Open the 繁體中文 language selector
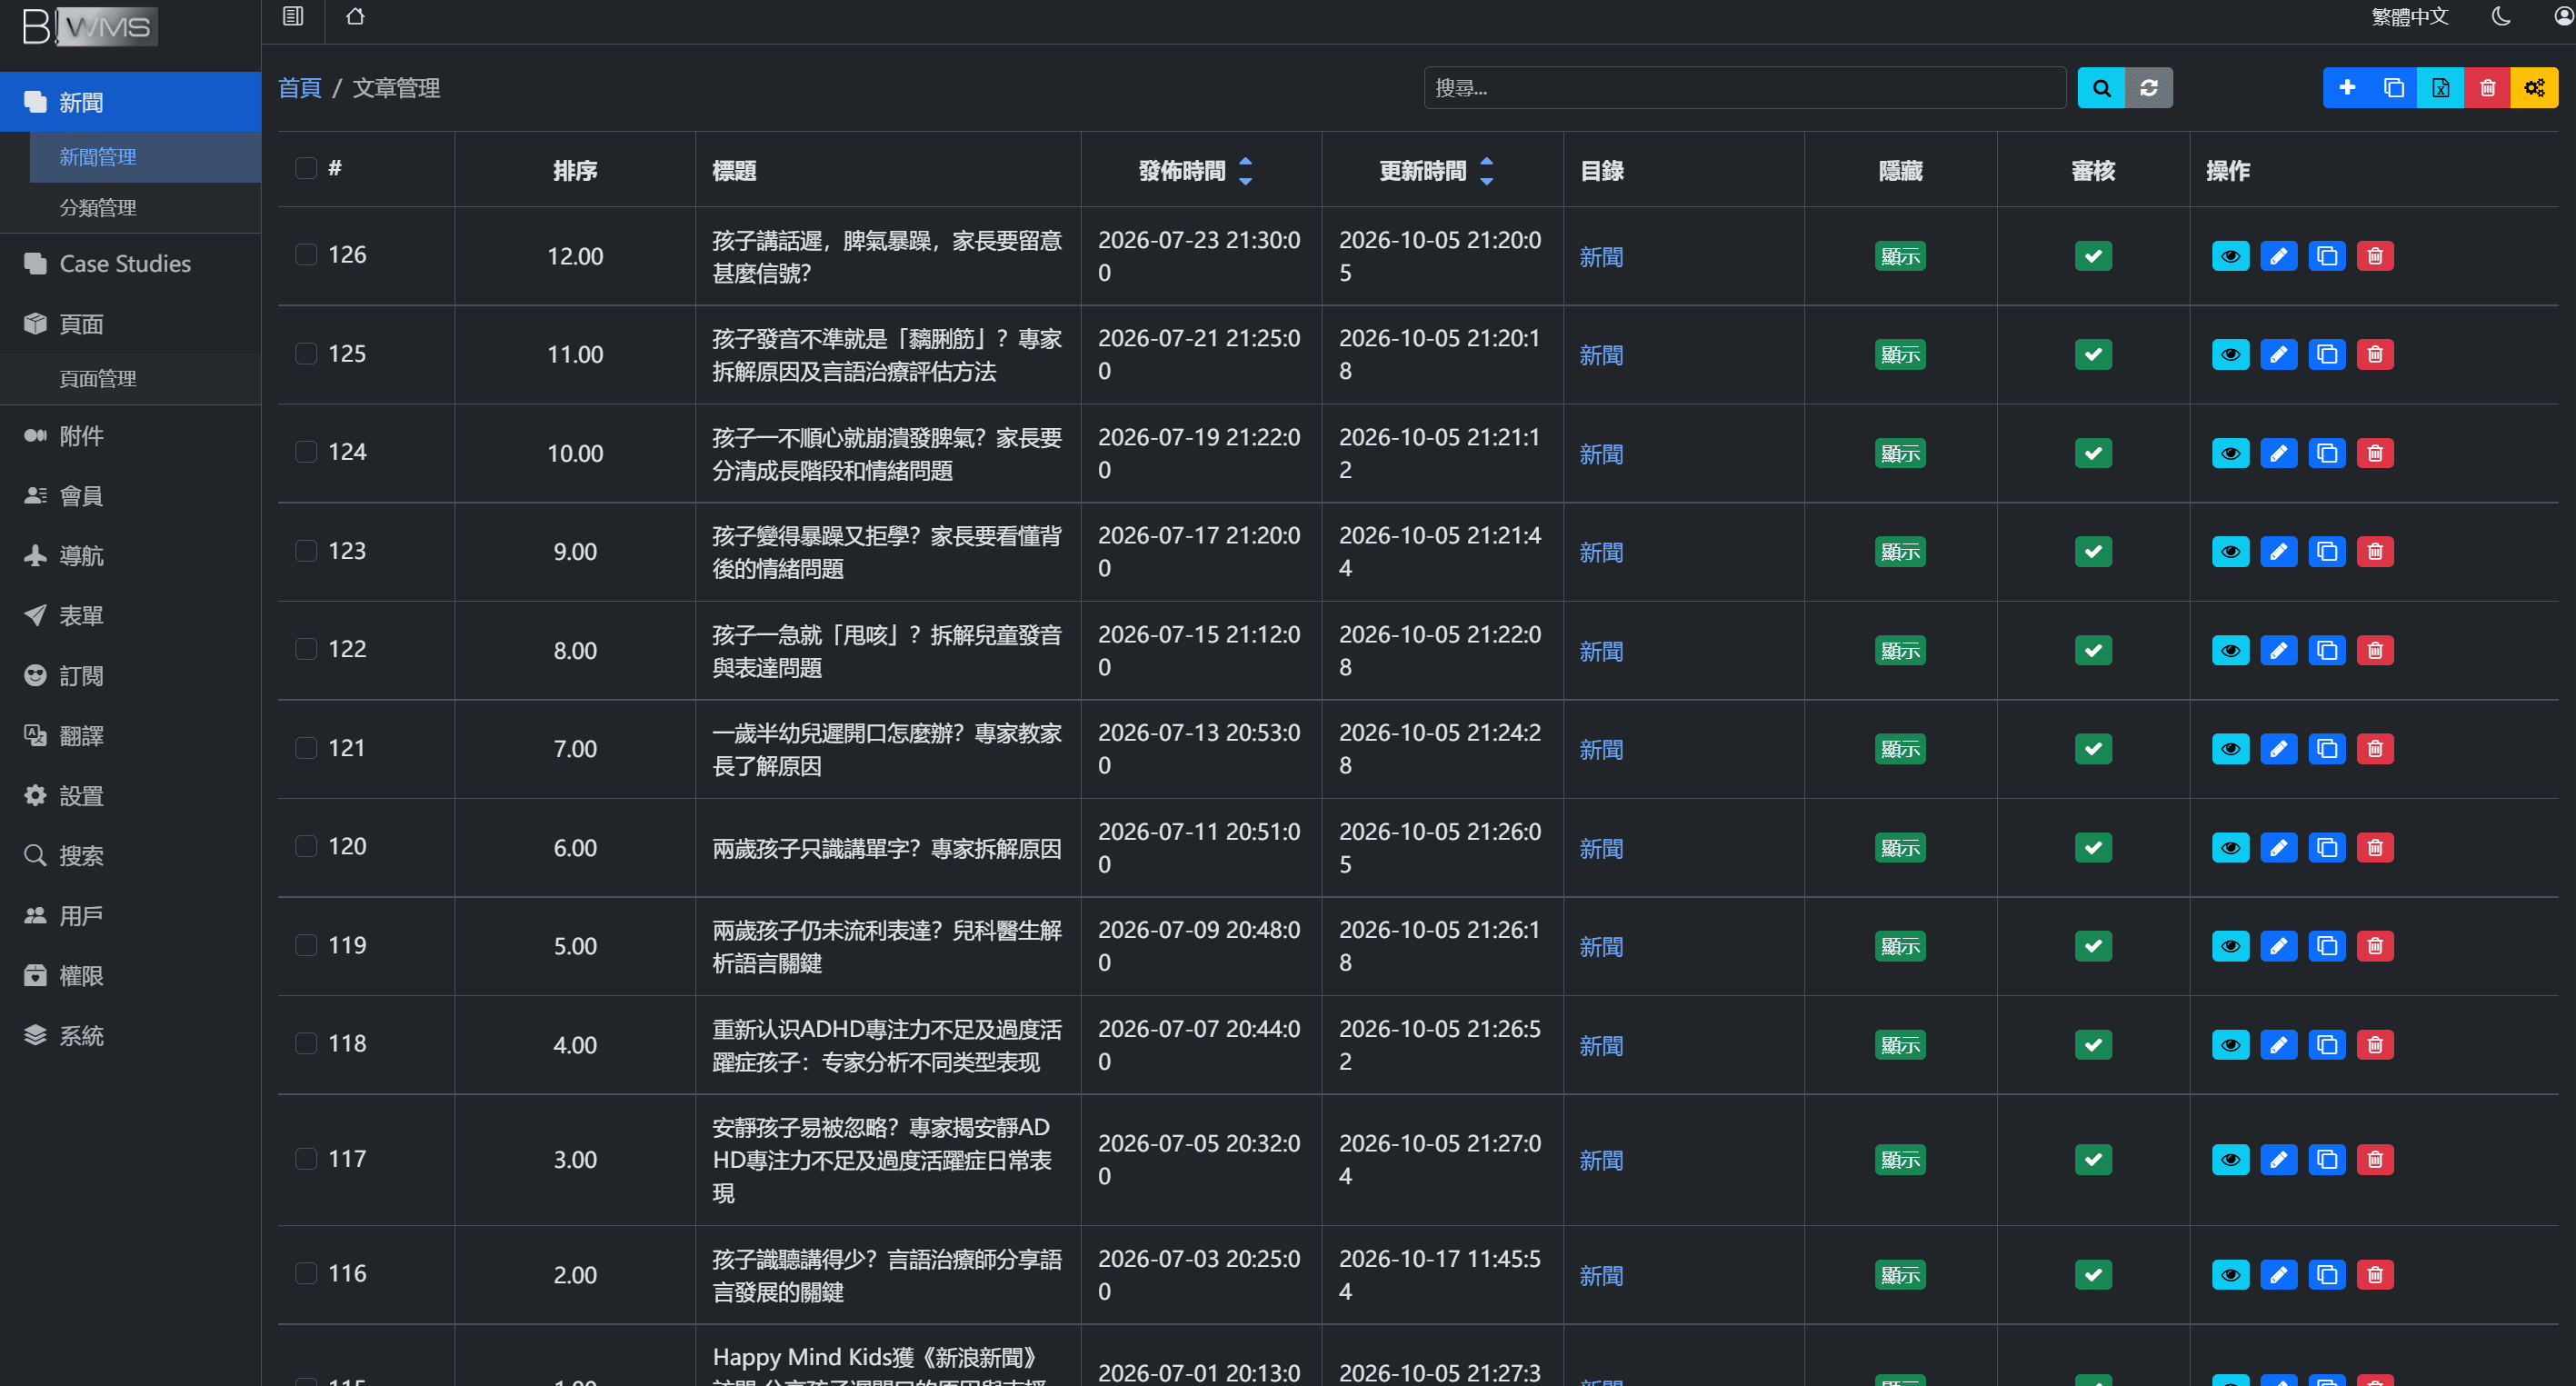This screenshot has height=1386, width=2576. click(x=2409, y=16)
